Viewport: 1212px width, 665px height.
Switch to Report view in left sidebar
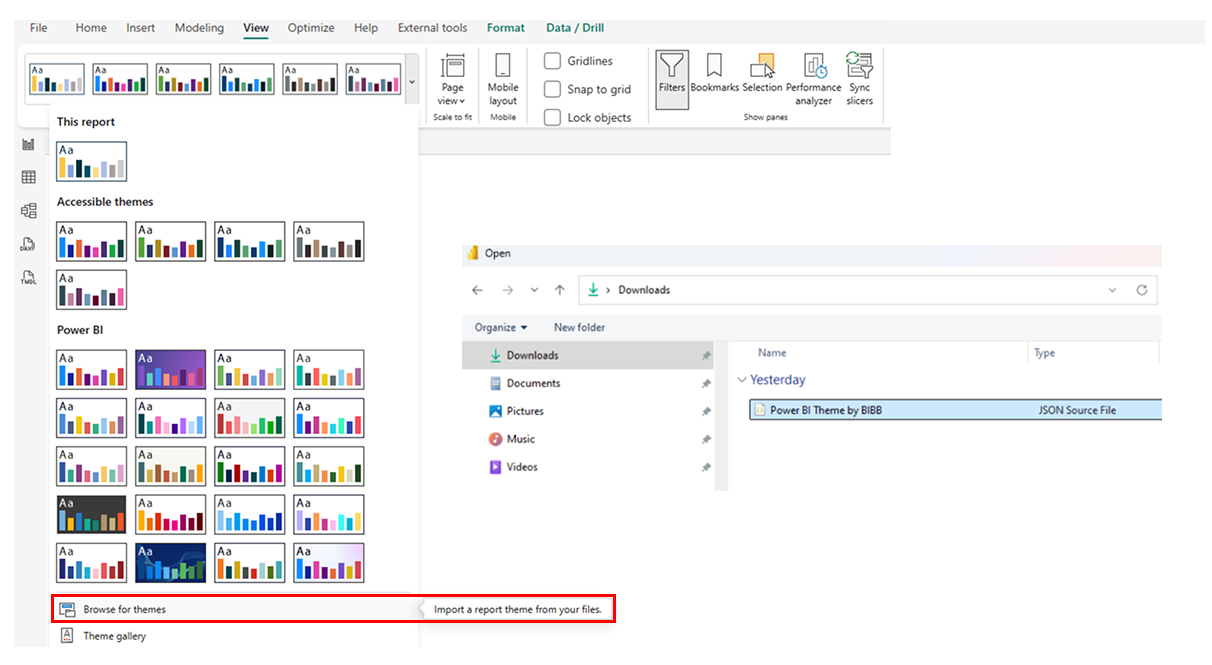(x=29, y=145)
